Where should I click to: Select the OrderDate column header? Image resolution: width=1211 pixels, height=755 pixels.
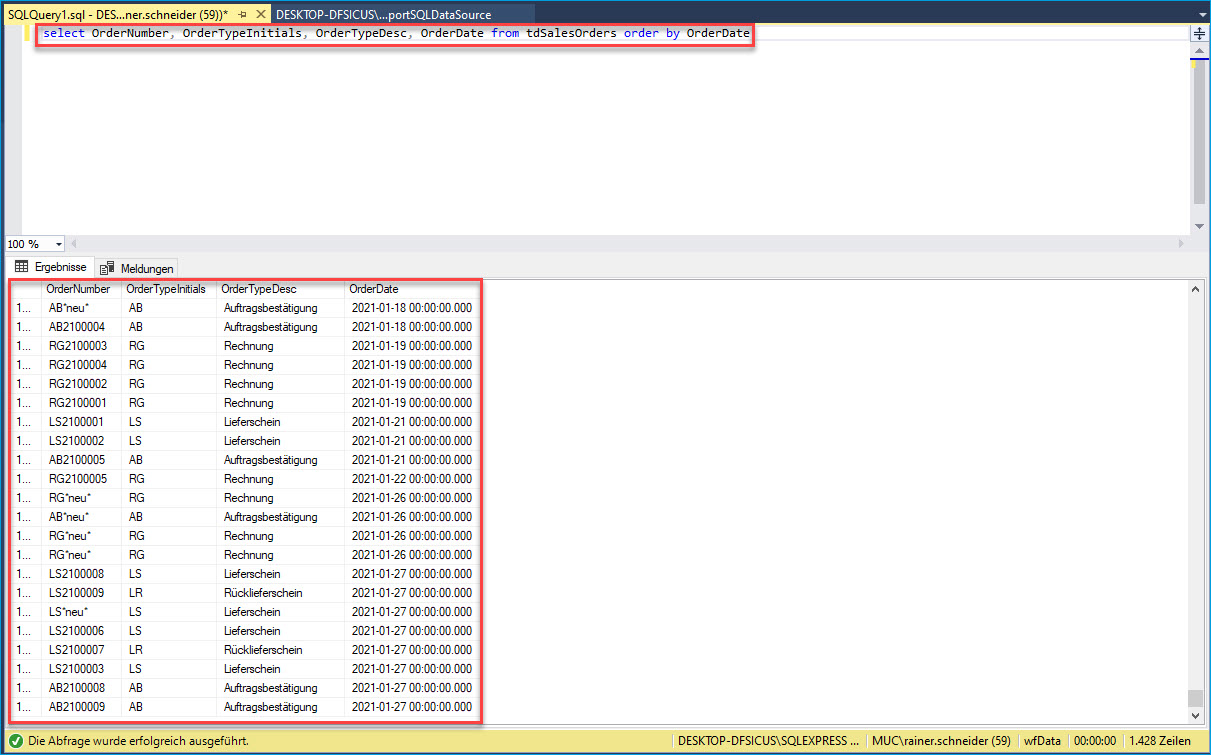click(373, 289)
